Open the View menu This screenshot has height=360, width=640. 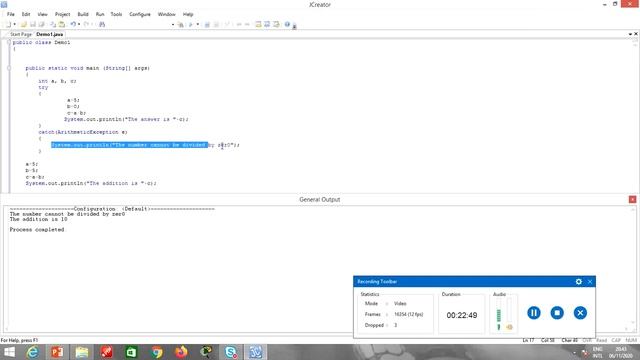[x=42, y=14]
